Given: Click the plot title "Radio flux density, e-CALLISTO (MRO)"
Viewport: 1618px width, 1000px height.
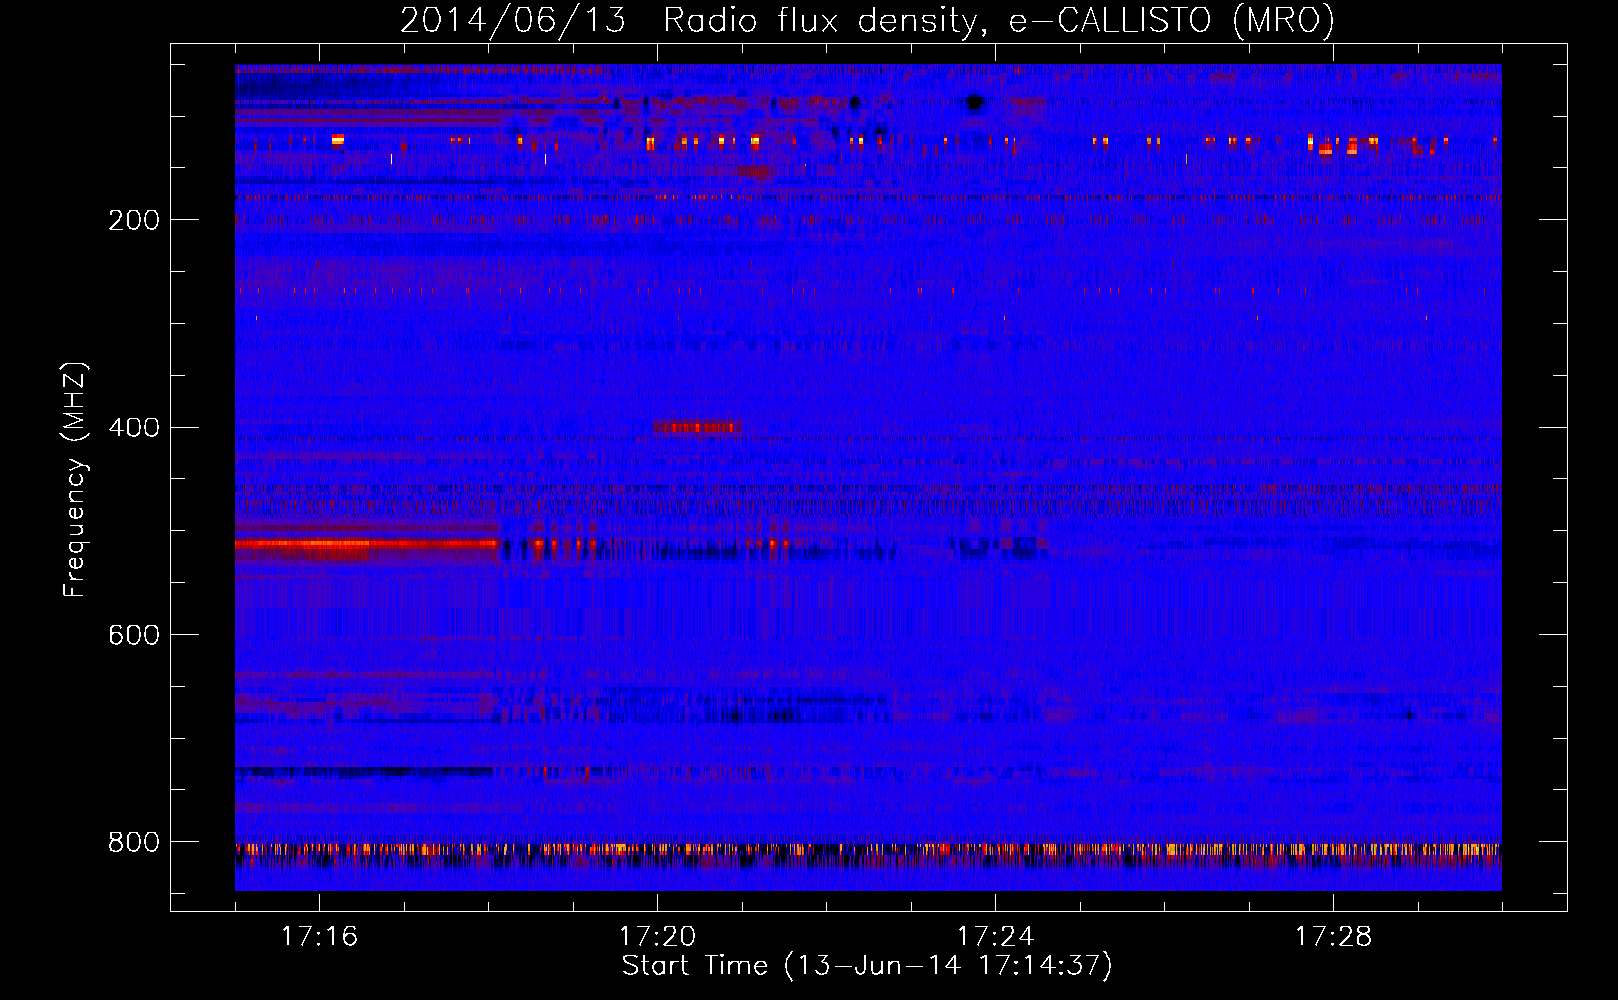Looking at the screenshot, I should pos(999,20).
